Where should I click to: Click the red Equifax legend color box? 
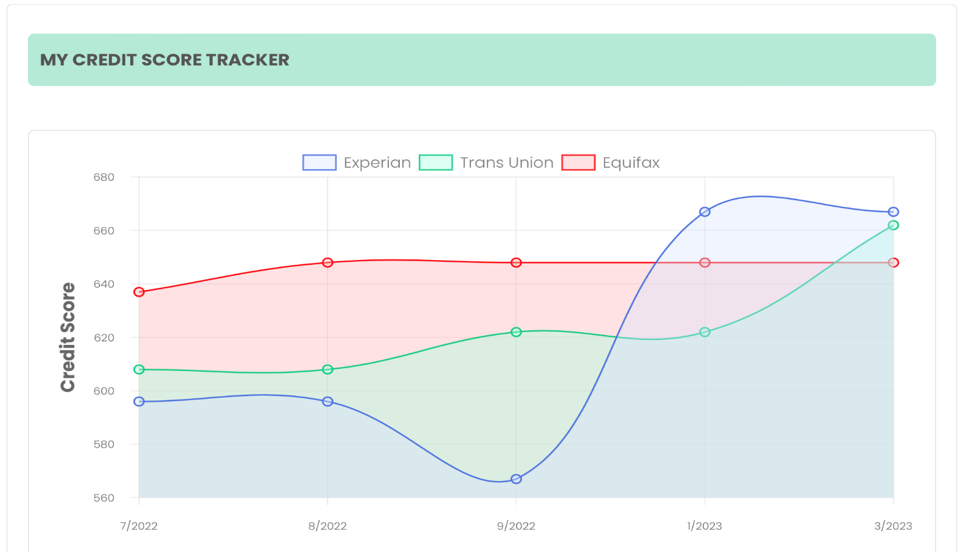point(578,163)
